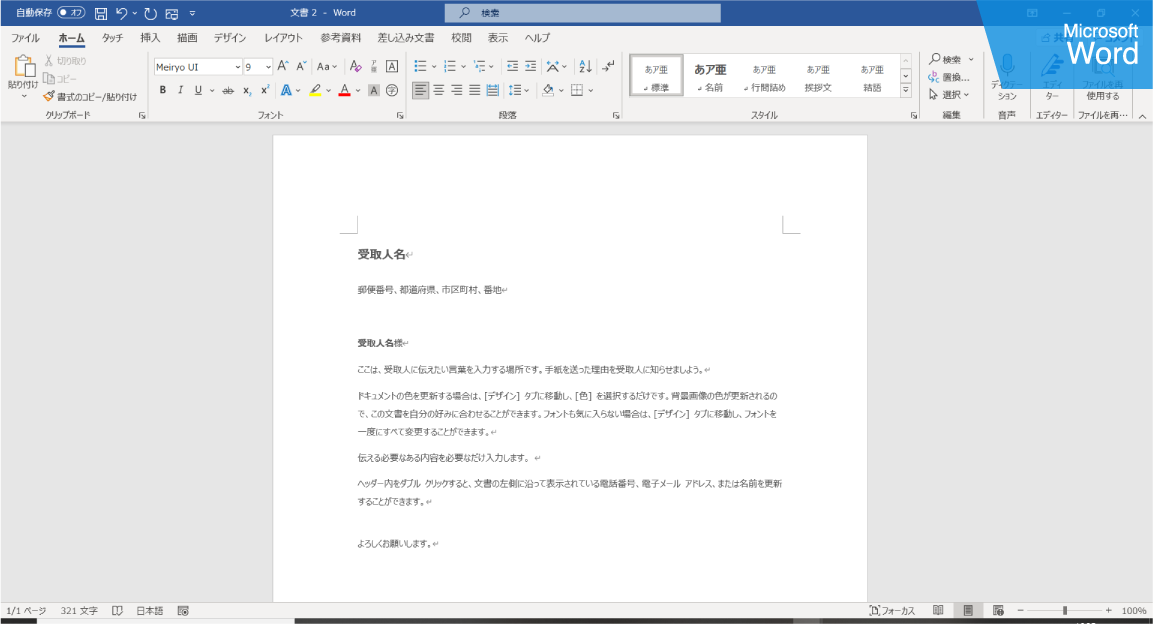Viewport: 1153px width, 624px height.
Task: Select the bulleted list icon
Action: 421,68
